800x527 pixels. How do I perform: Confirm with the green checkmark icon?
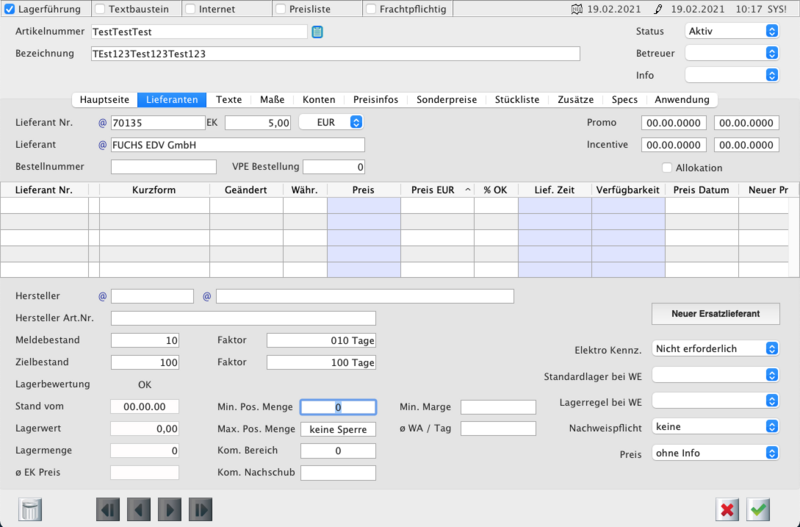pyautogui.click(x=759, y=509)
